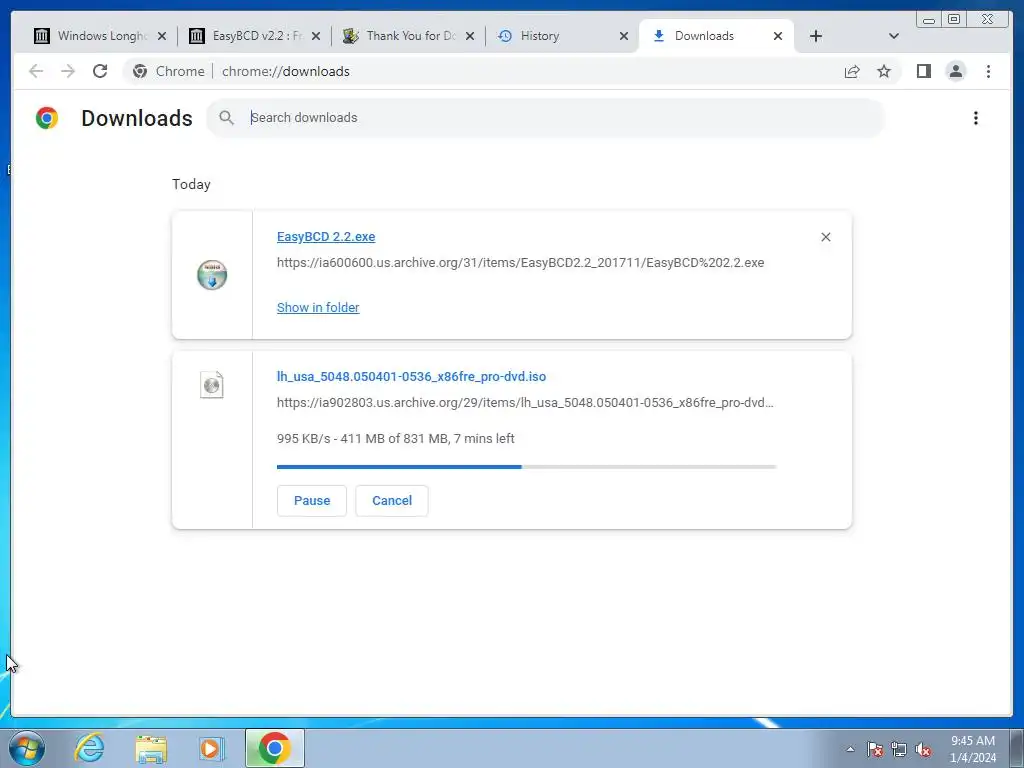
Task: Open Chrome's three-dot main menu
Action: click(x=988, y=71)
